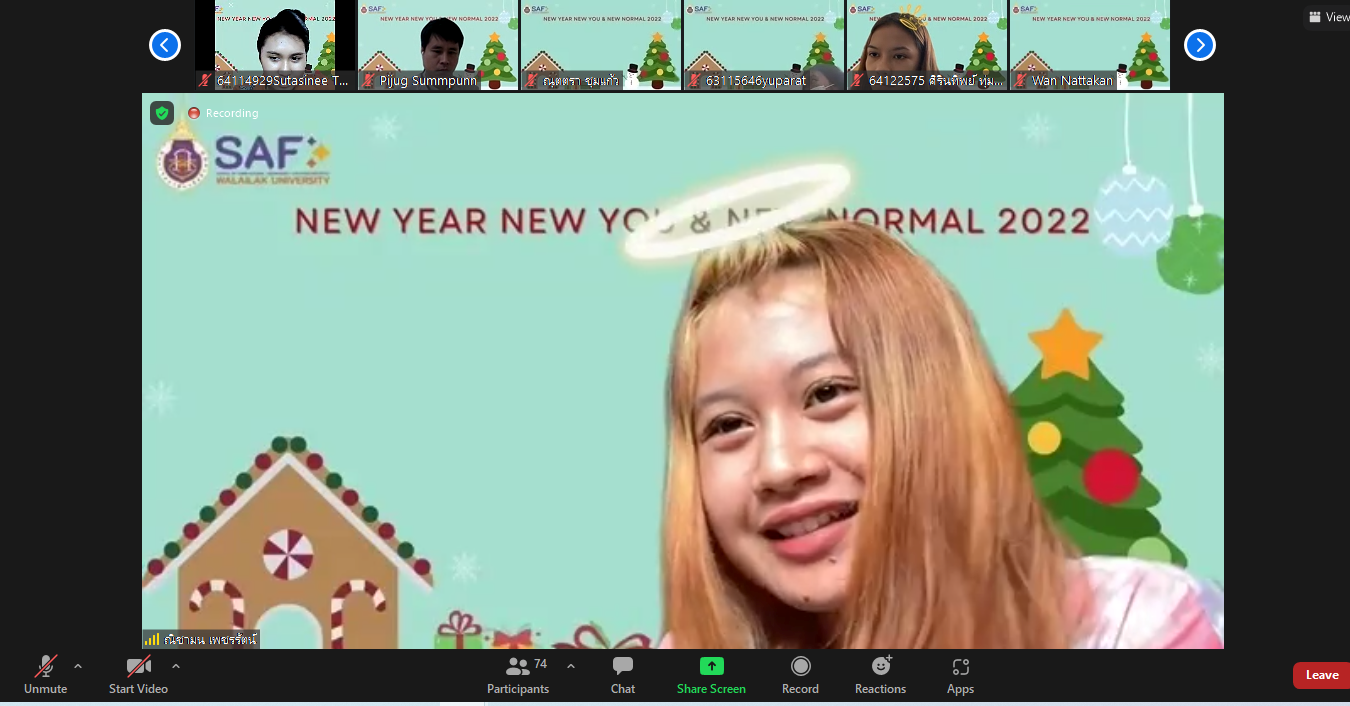Expand the options arrow beside Participants
The width and height of the screenshot is (1350, 706).
tap(571, 666)
